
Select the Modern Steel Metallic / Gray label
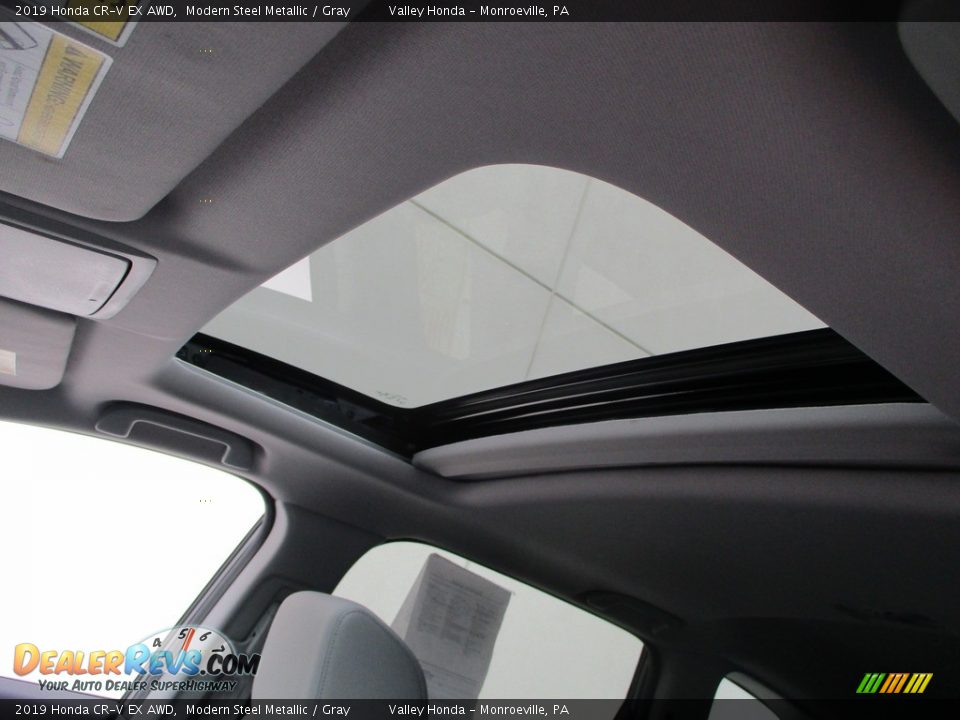tap(266, 13)
